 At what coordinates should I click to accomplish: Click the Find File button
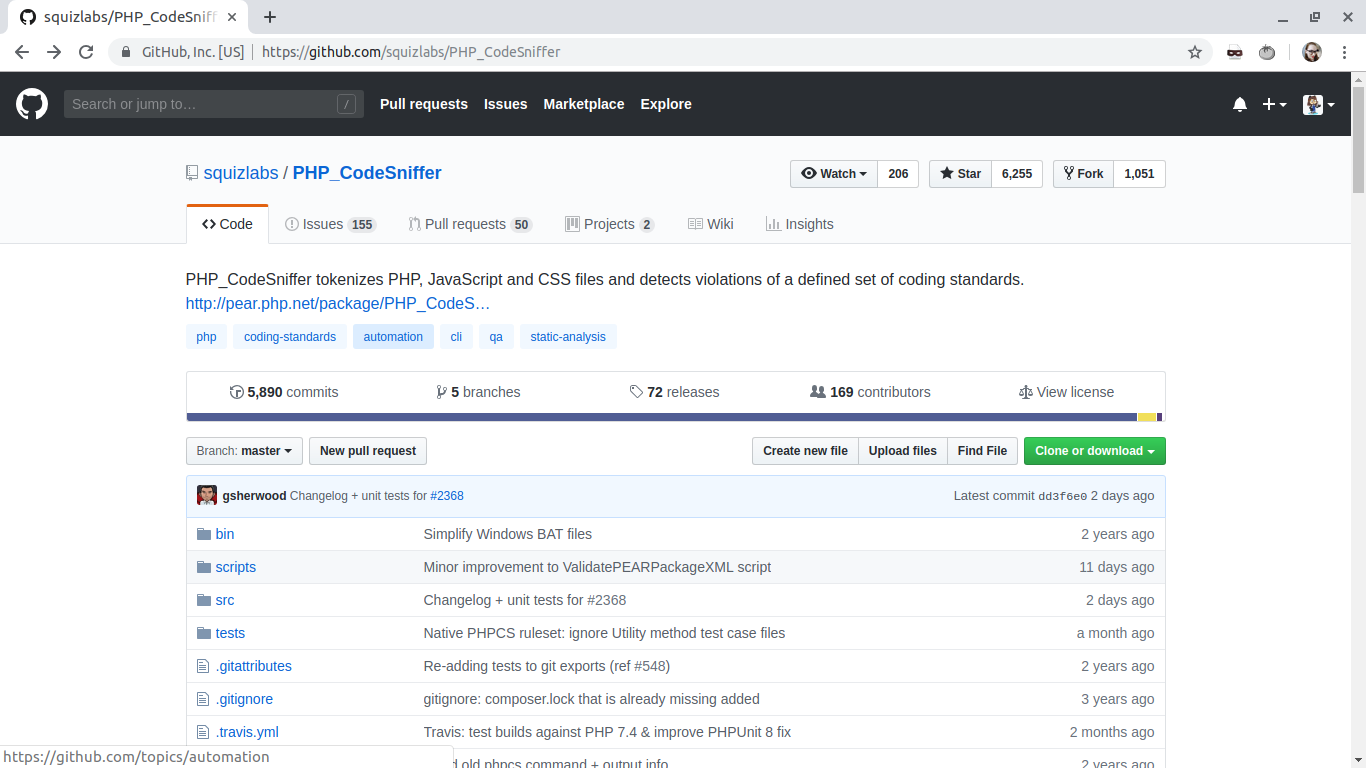(982, 451)
